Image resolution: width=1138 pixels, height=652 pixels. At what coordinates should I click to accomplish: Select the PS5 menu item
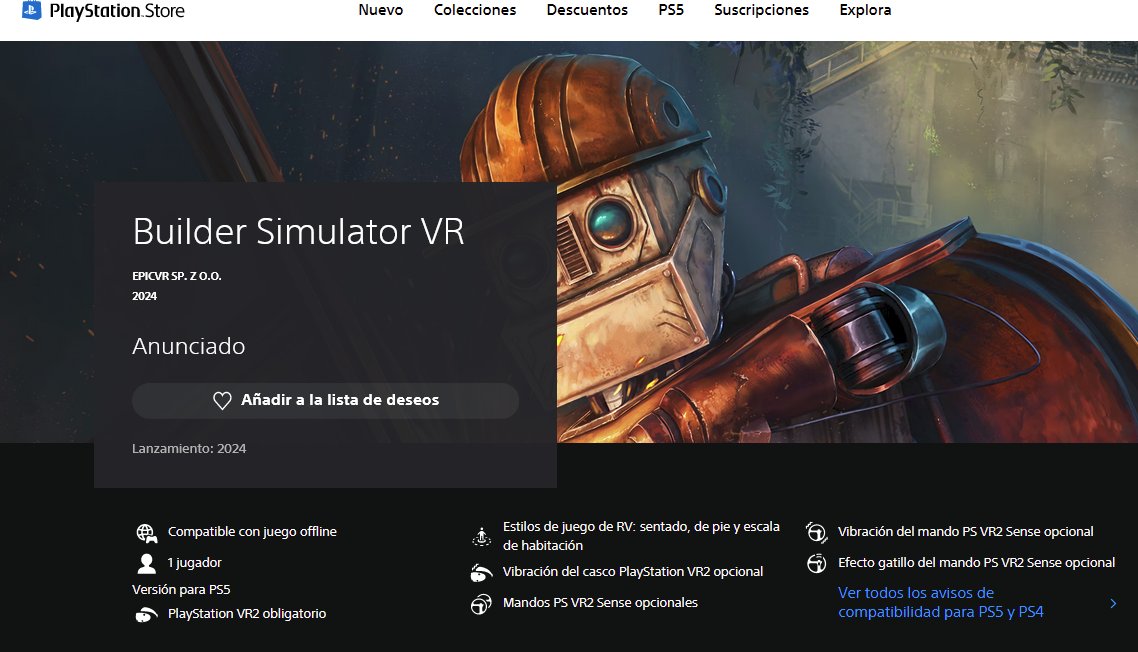[x=671, y=10]
